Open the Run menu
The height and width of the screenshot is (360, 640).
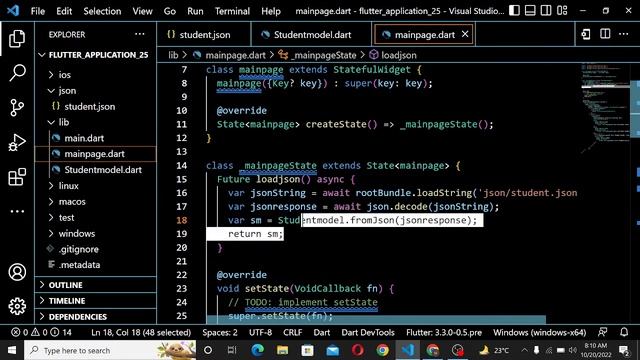click(x=195, y=11)
